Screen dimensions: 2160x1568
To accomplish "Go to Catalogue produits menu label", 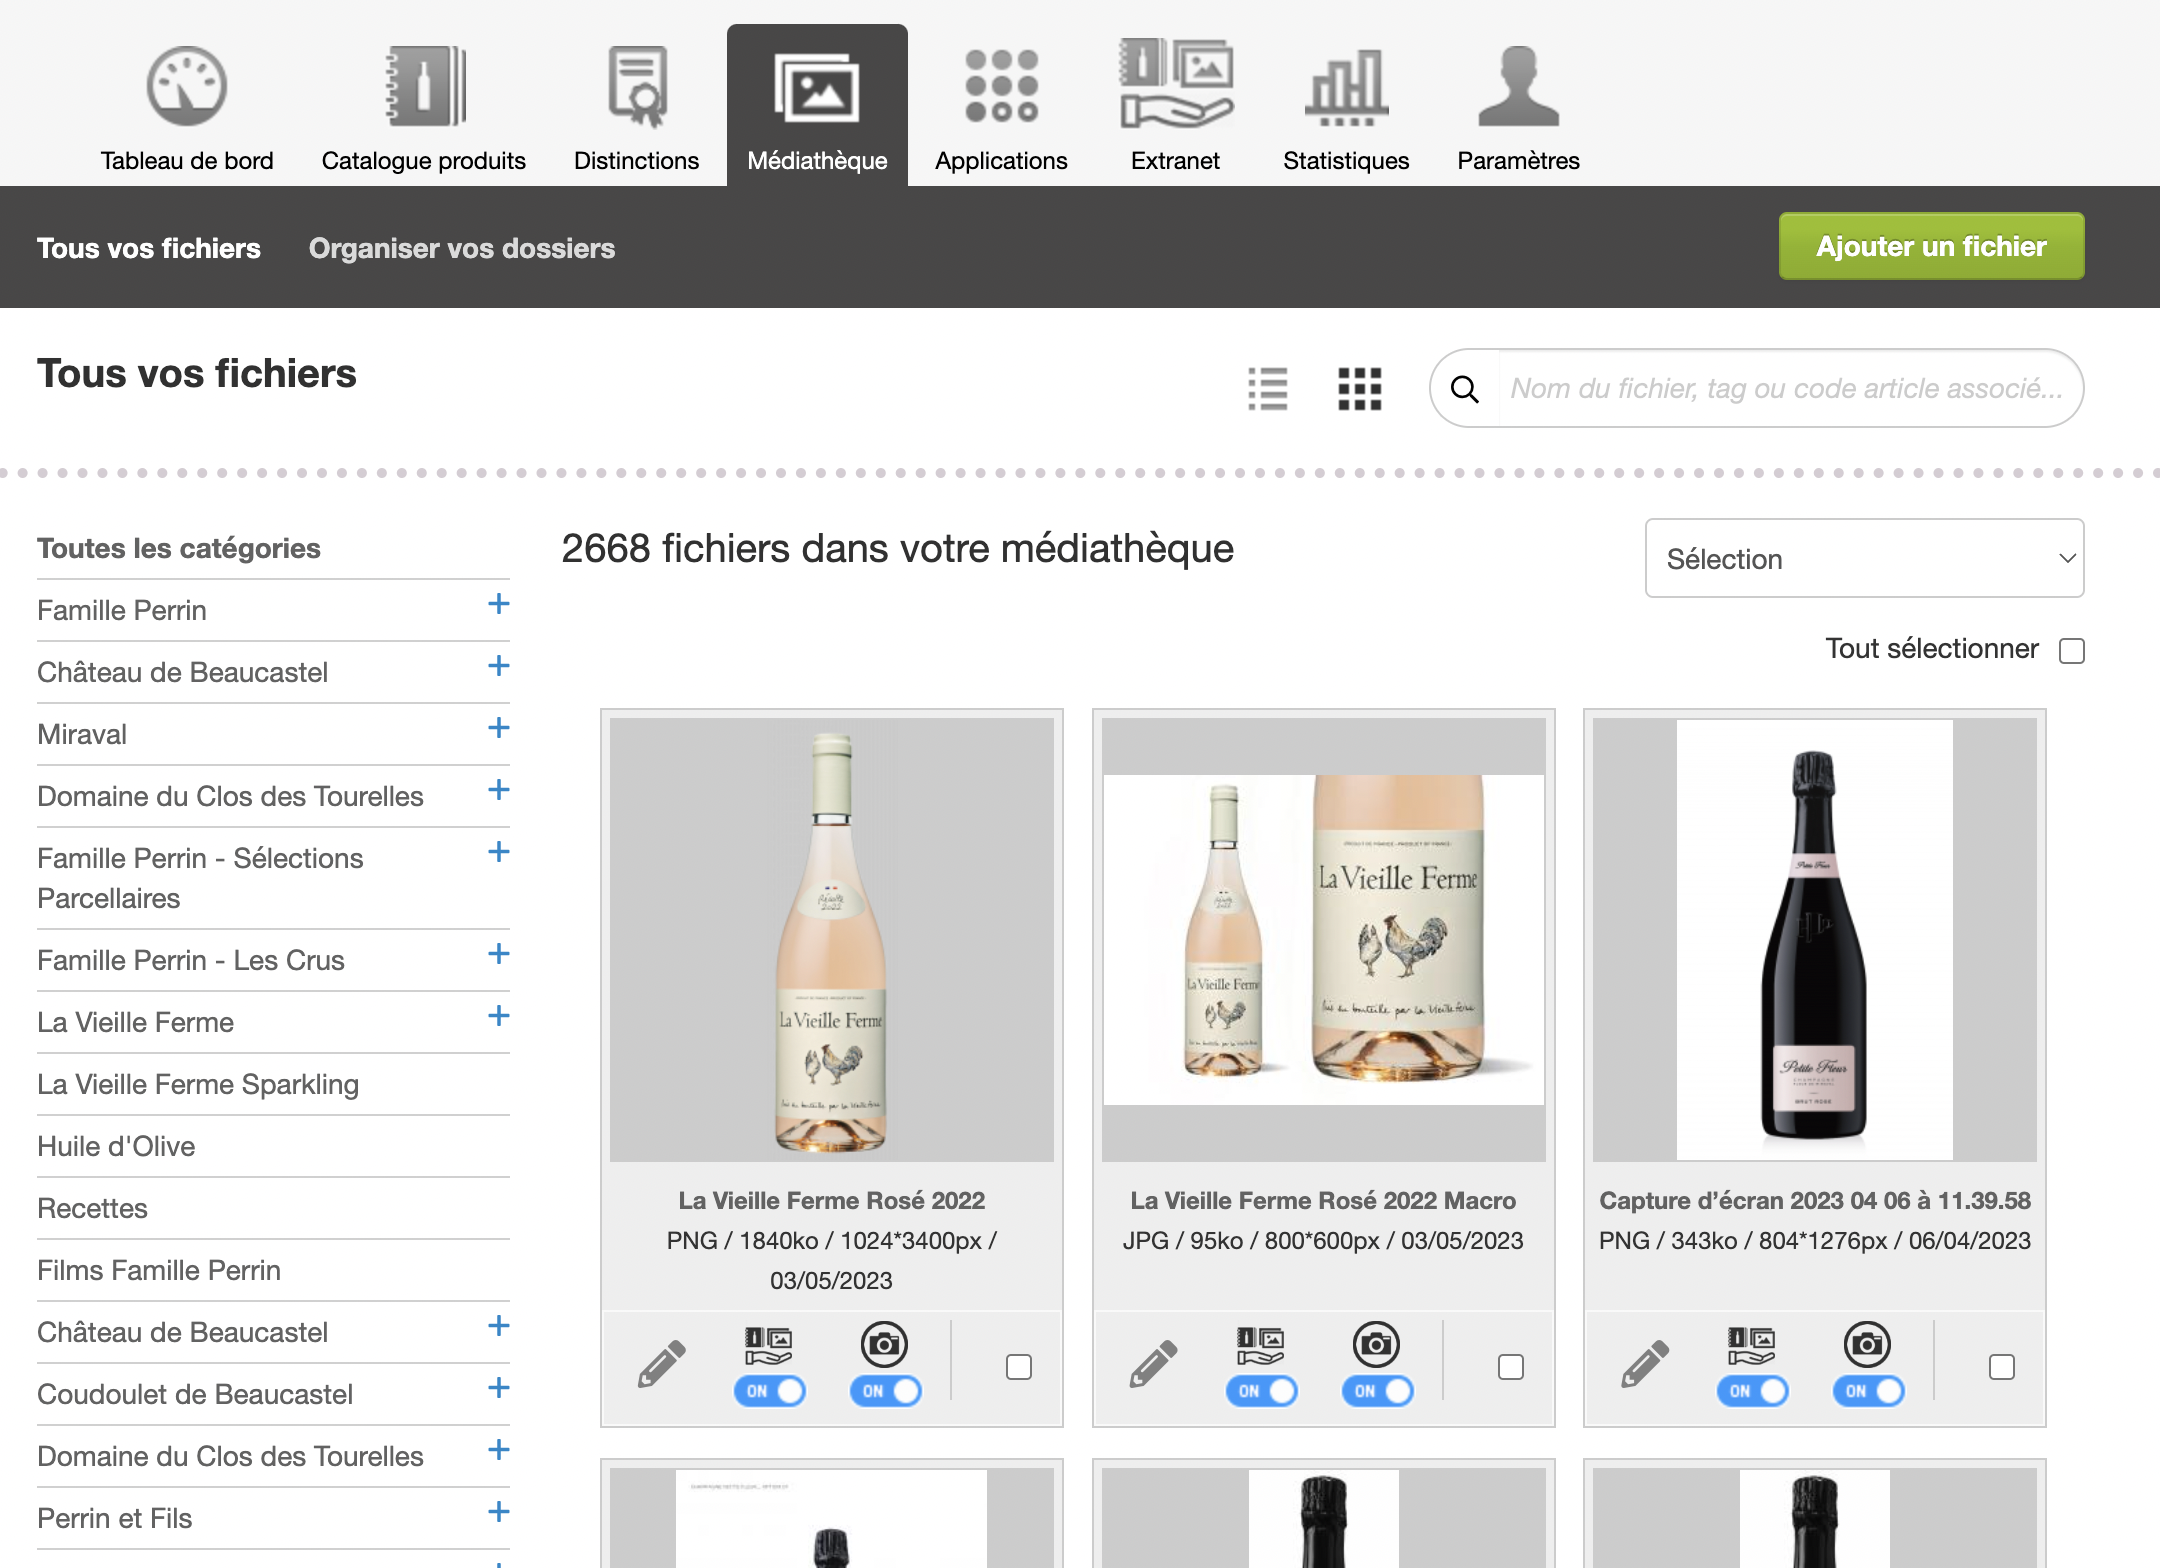I will tap(424, 161).
